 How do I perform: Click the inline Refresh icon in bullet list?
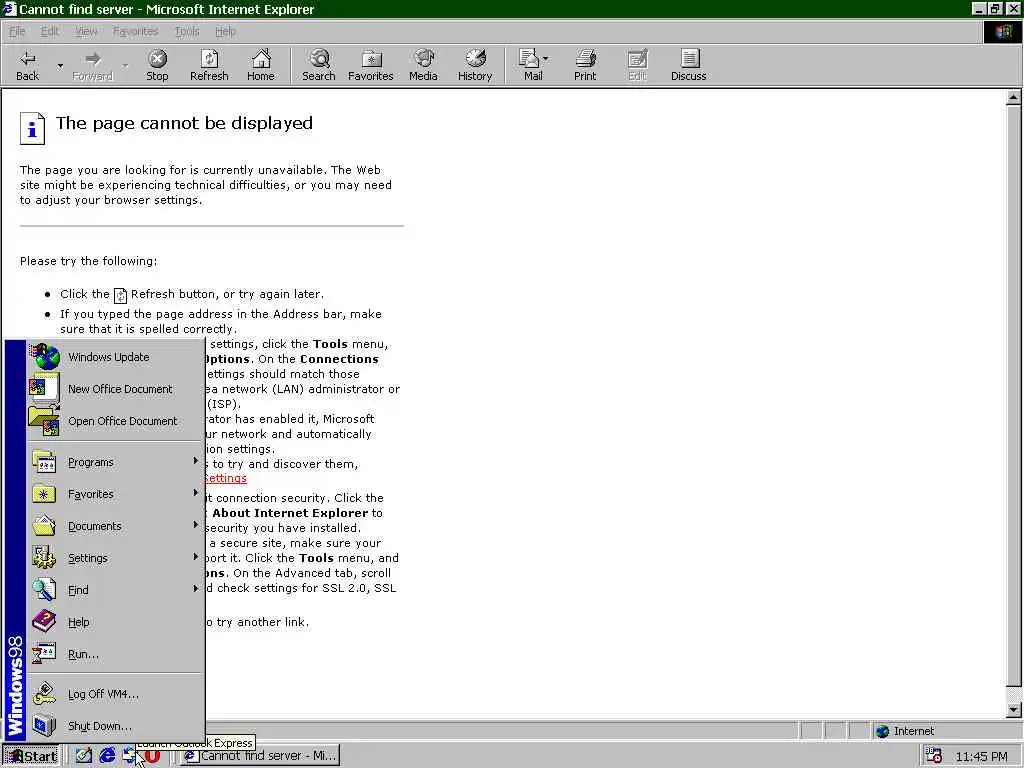pyautogui.click(x=120, y=296)
